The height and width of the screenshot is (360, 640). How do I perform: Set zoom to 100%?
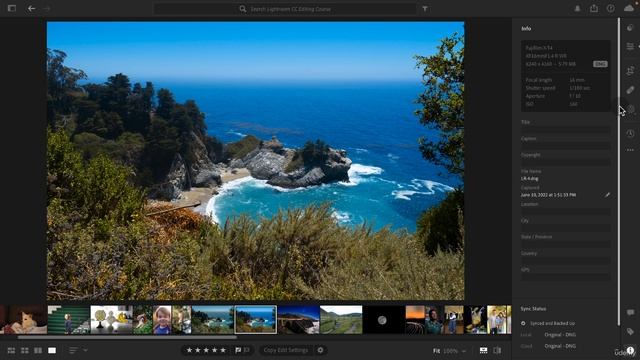pos(451,351)
